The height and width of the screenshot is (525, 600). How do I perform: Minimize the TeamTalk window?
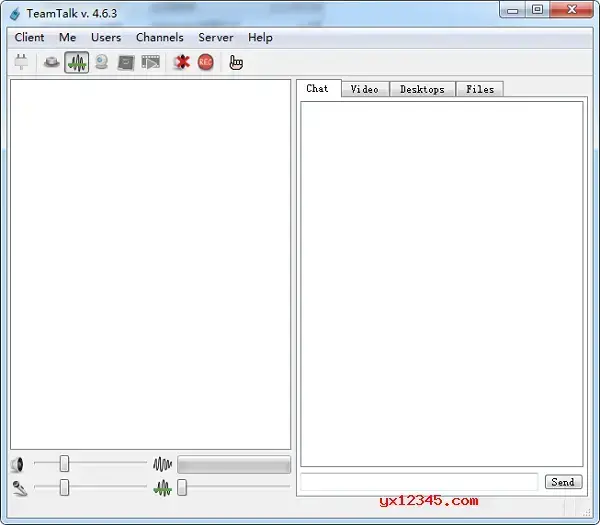click(x=513, y=10)
